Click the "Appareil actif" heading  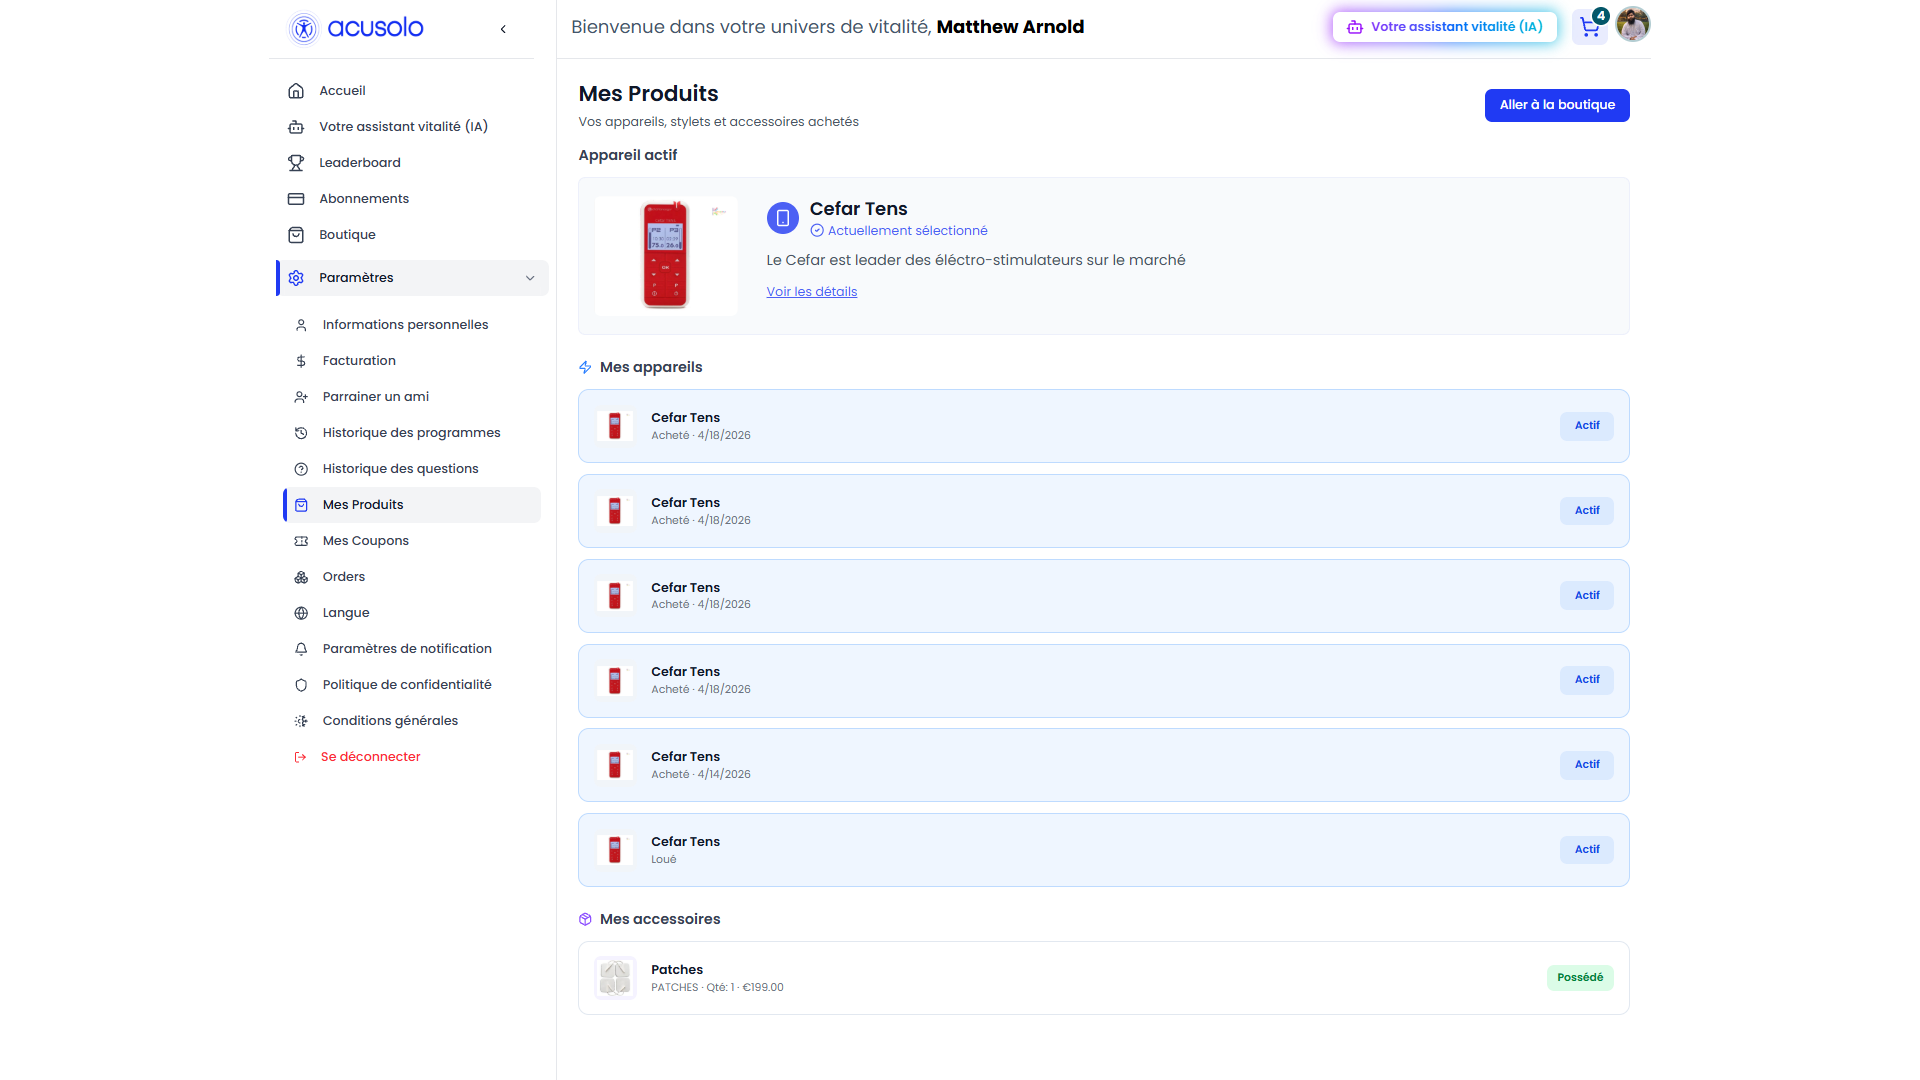[x=628, y=155]
